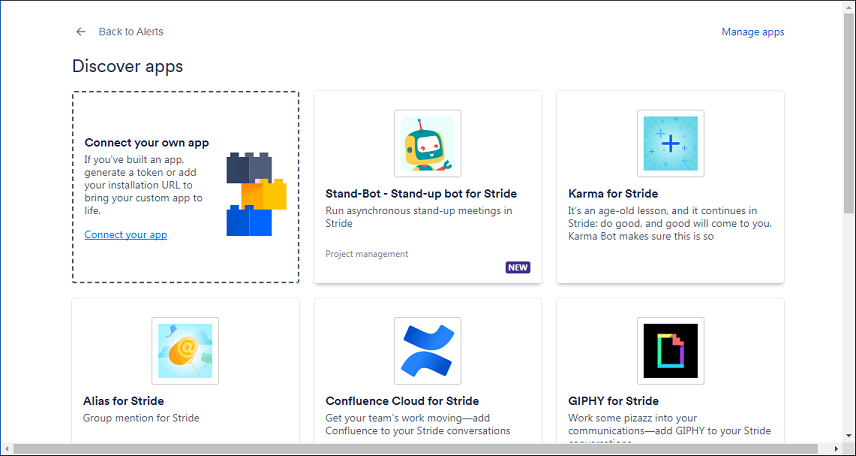856x456 pixels.
Task: Click the Alias for Stride balloon icon
Action: (x=185, y=351)
